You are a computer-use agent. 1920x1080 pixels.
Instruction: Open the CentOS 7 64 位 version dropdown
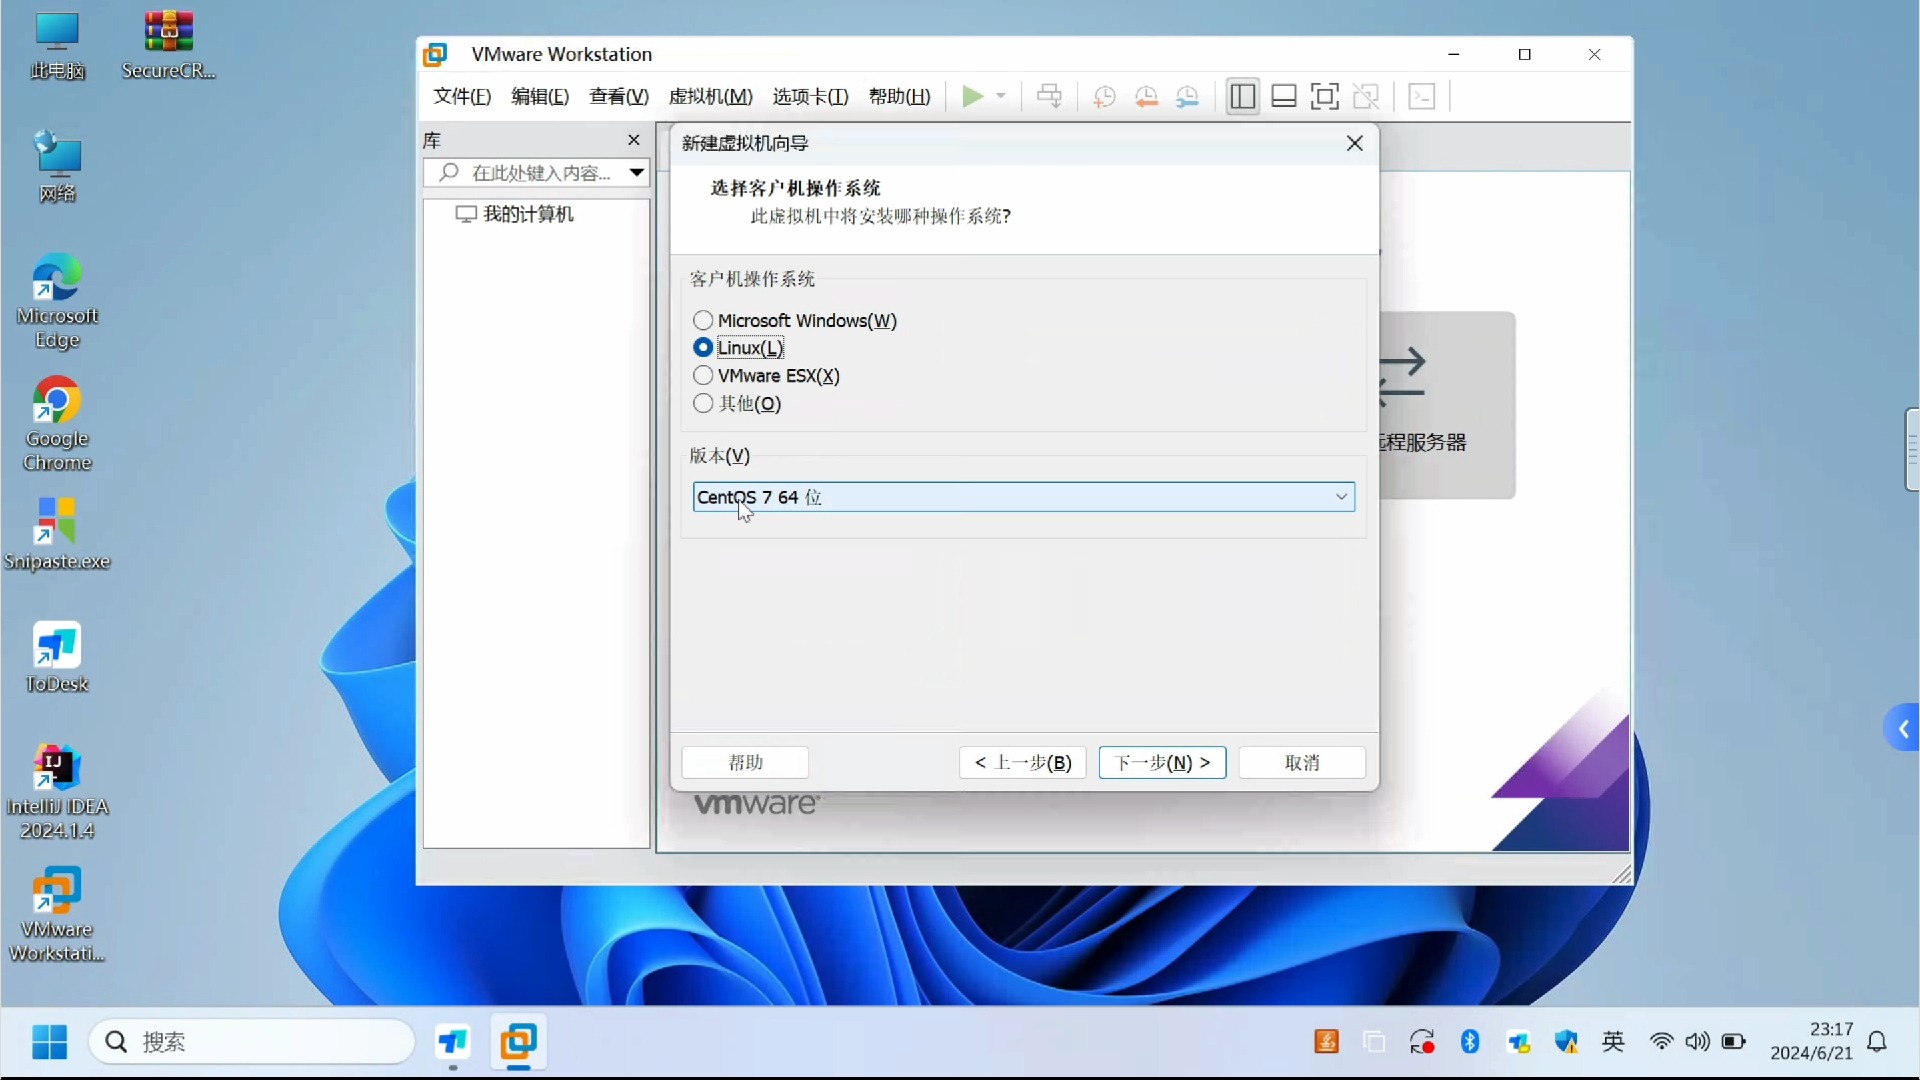pos(1341,496)
